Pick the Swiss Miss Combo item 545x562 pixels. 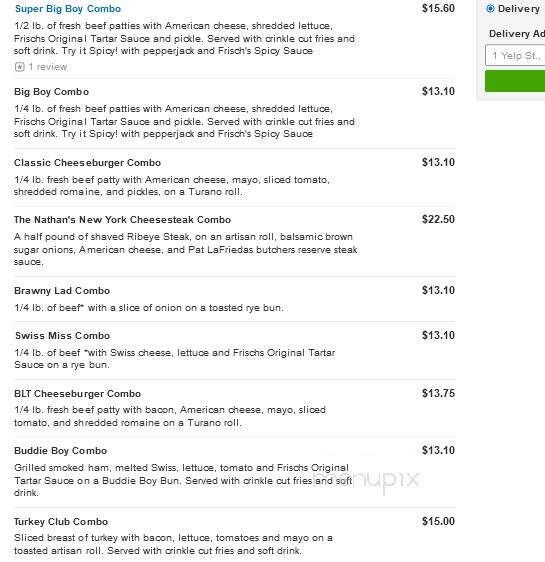(62, 336)
